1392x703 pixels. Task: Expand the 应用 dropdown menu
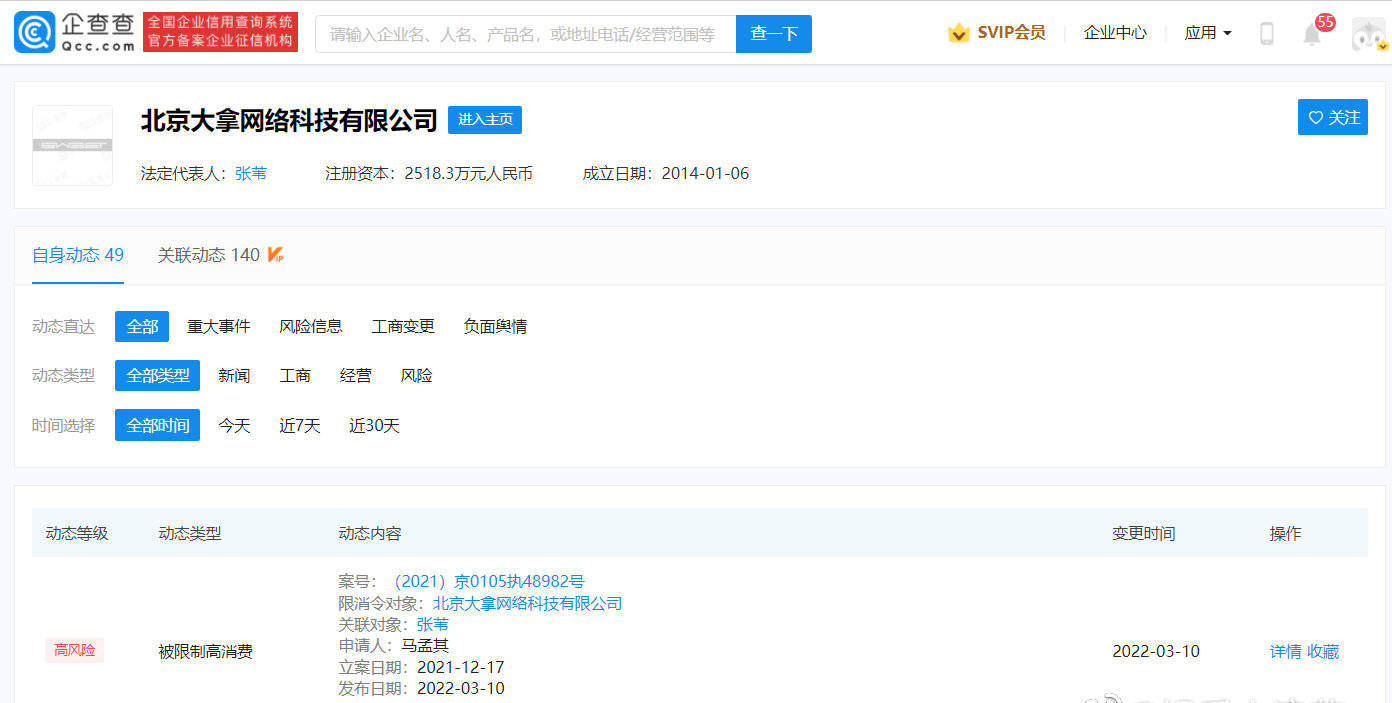point(1207,33)
